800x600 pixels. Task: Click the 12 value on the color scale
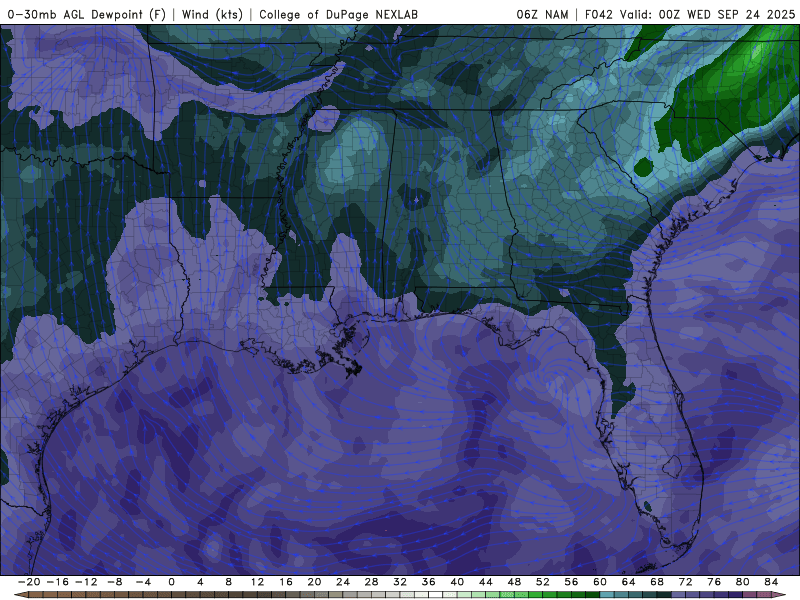[x=257, y=582]
